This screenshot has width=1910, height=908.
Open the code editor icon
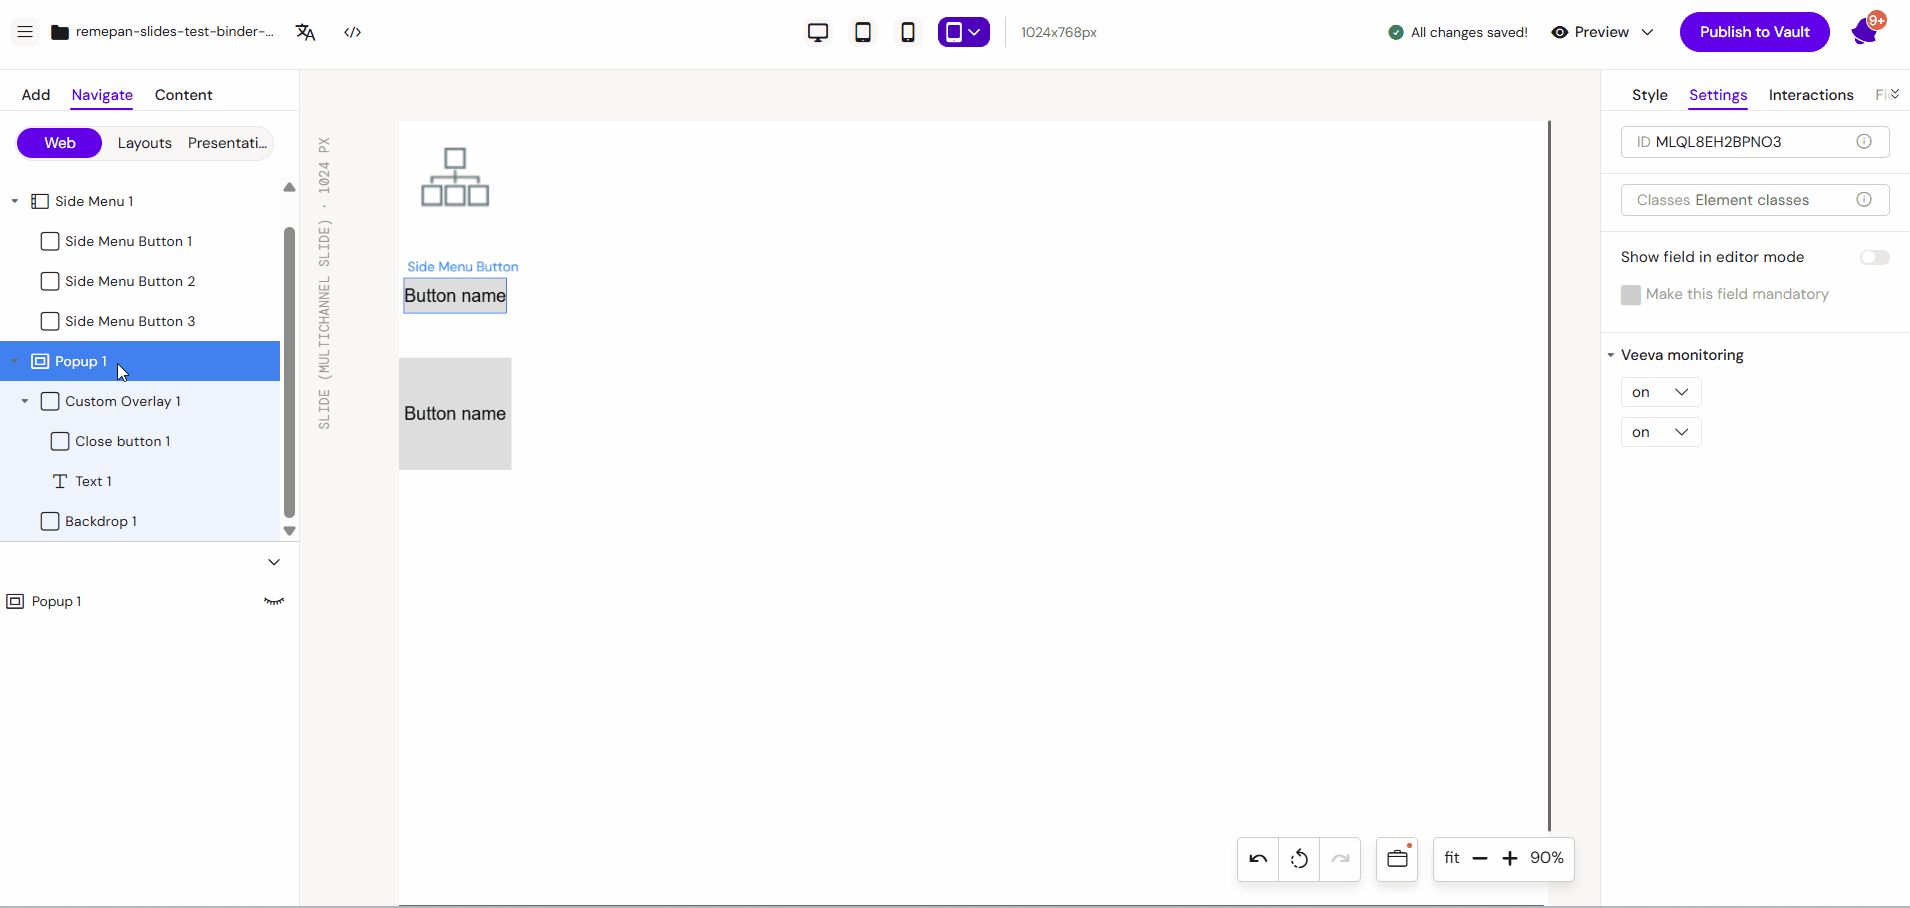[353, 32]
